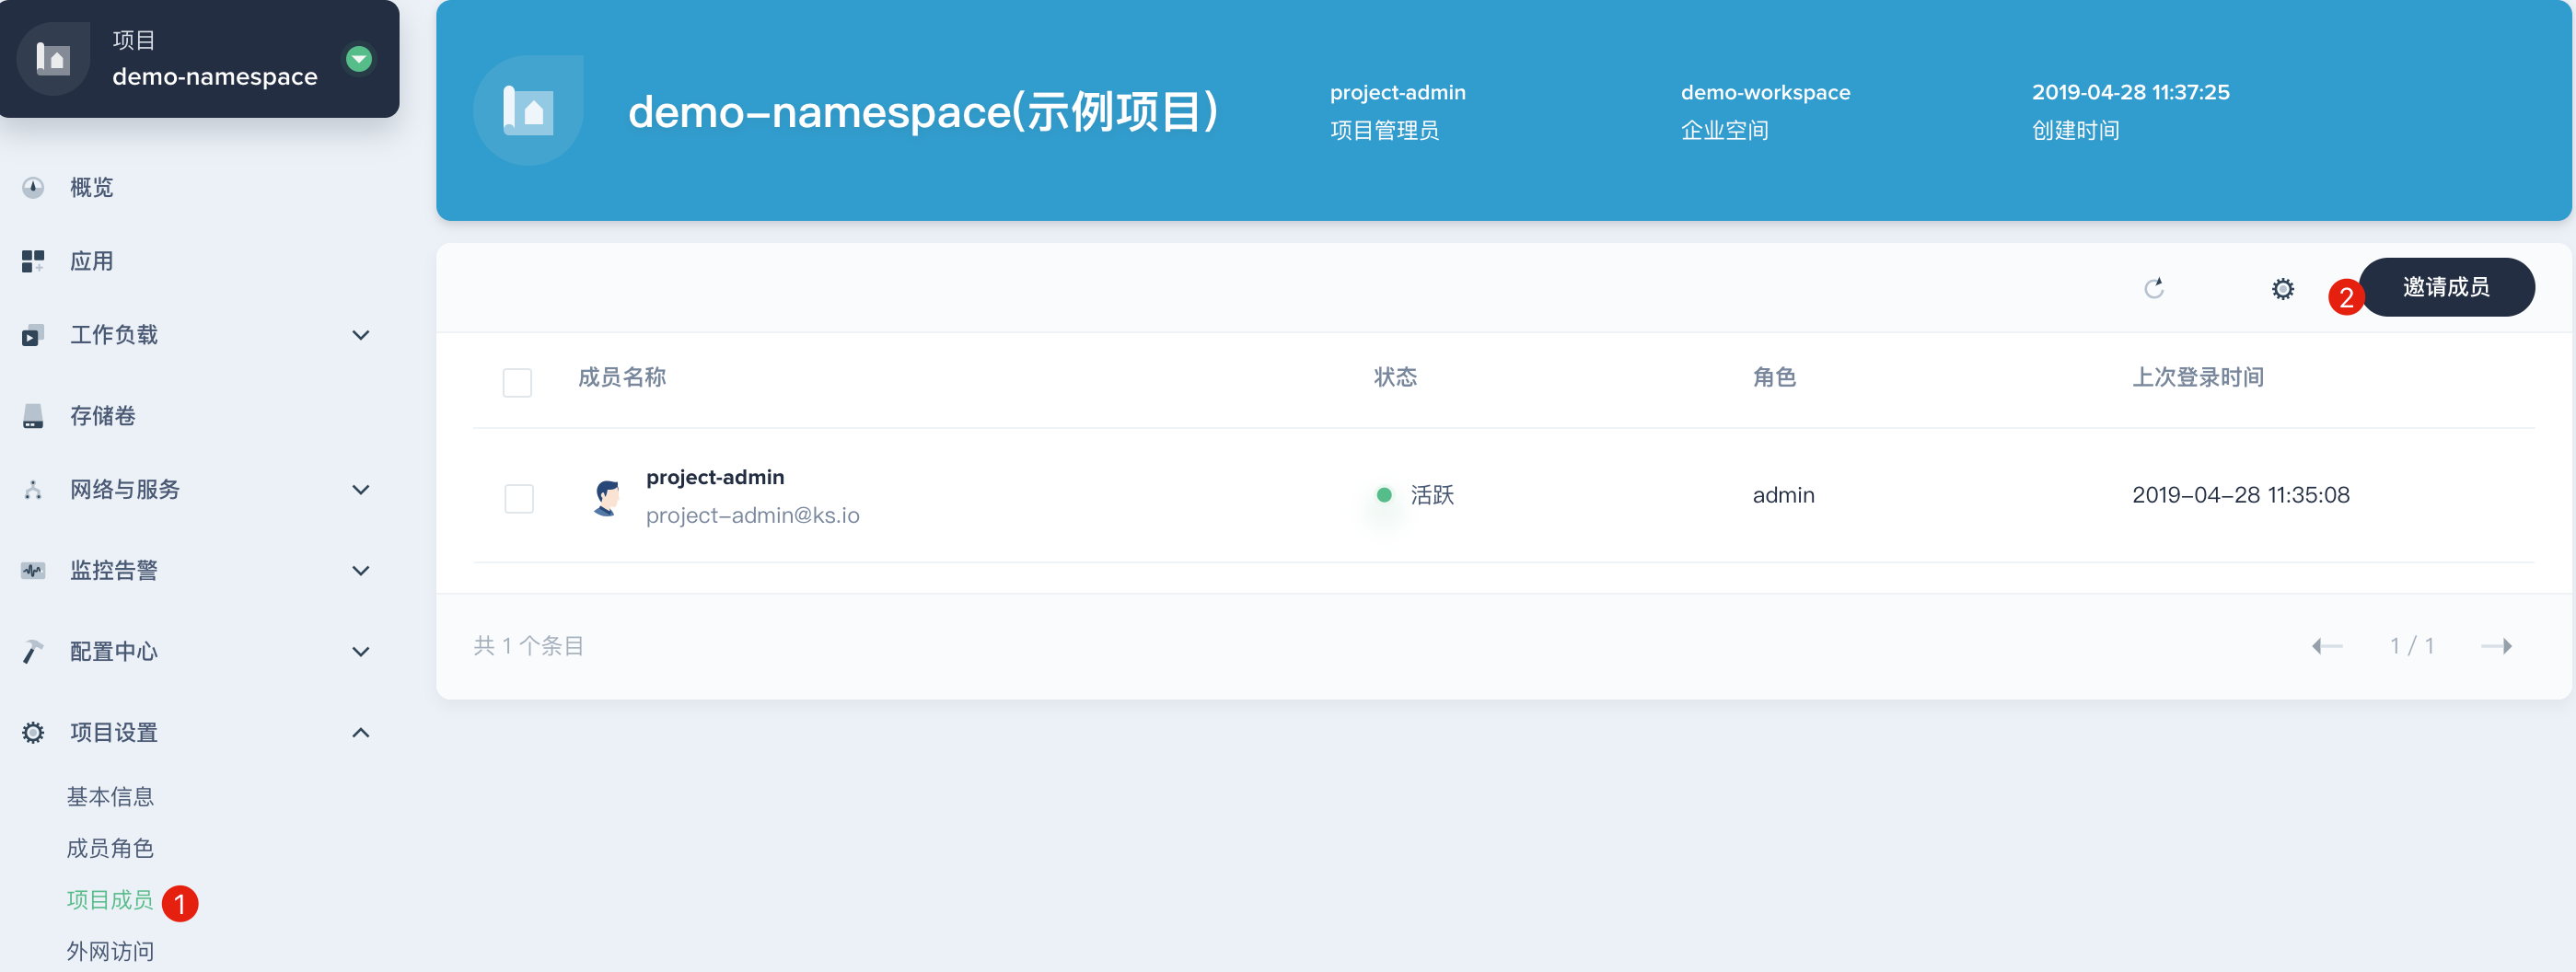Expand the 监控告警 menu chevron
This screenshot has width=2576, height=972.
(361, 571)
